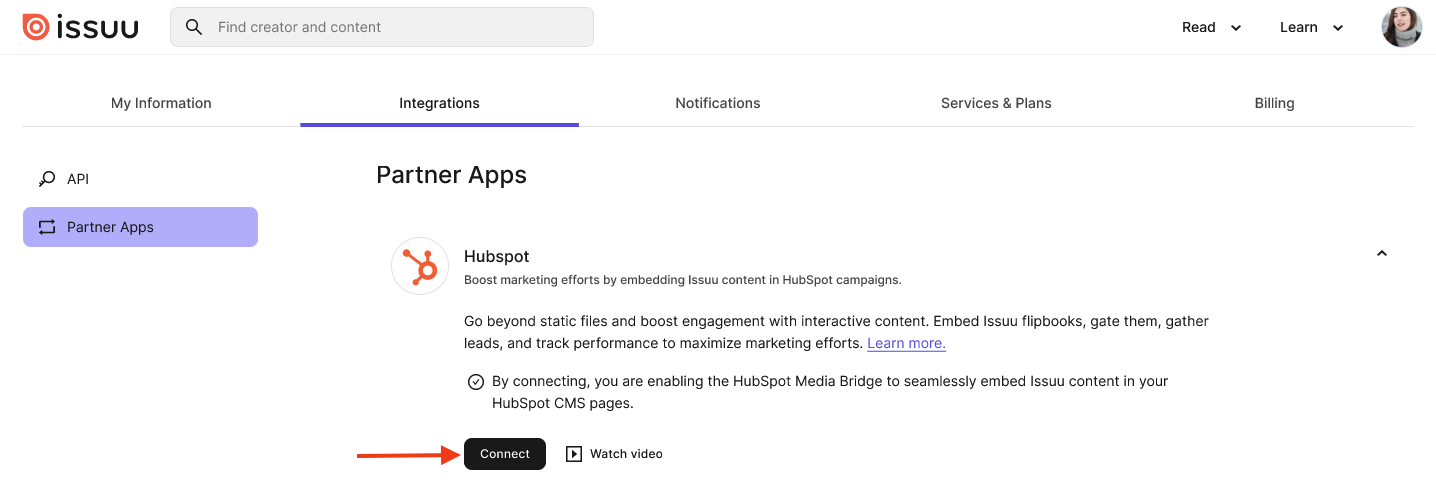Viewport: 1436px width, 492px height.
Task: Focus the Find creator and content field
Action: tap(382, 27)
